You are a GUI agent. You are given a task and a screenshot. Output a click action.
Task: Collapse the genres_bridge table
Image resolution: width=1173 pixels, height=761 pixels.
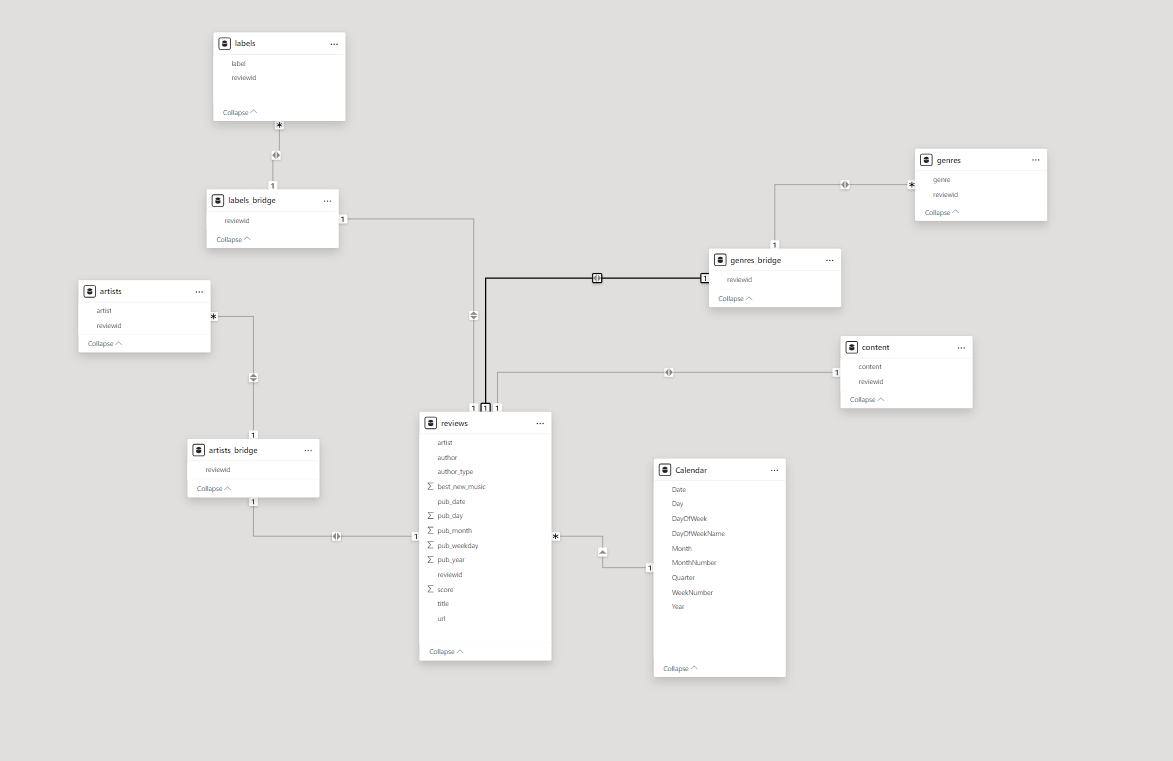click(735, 299)
